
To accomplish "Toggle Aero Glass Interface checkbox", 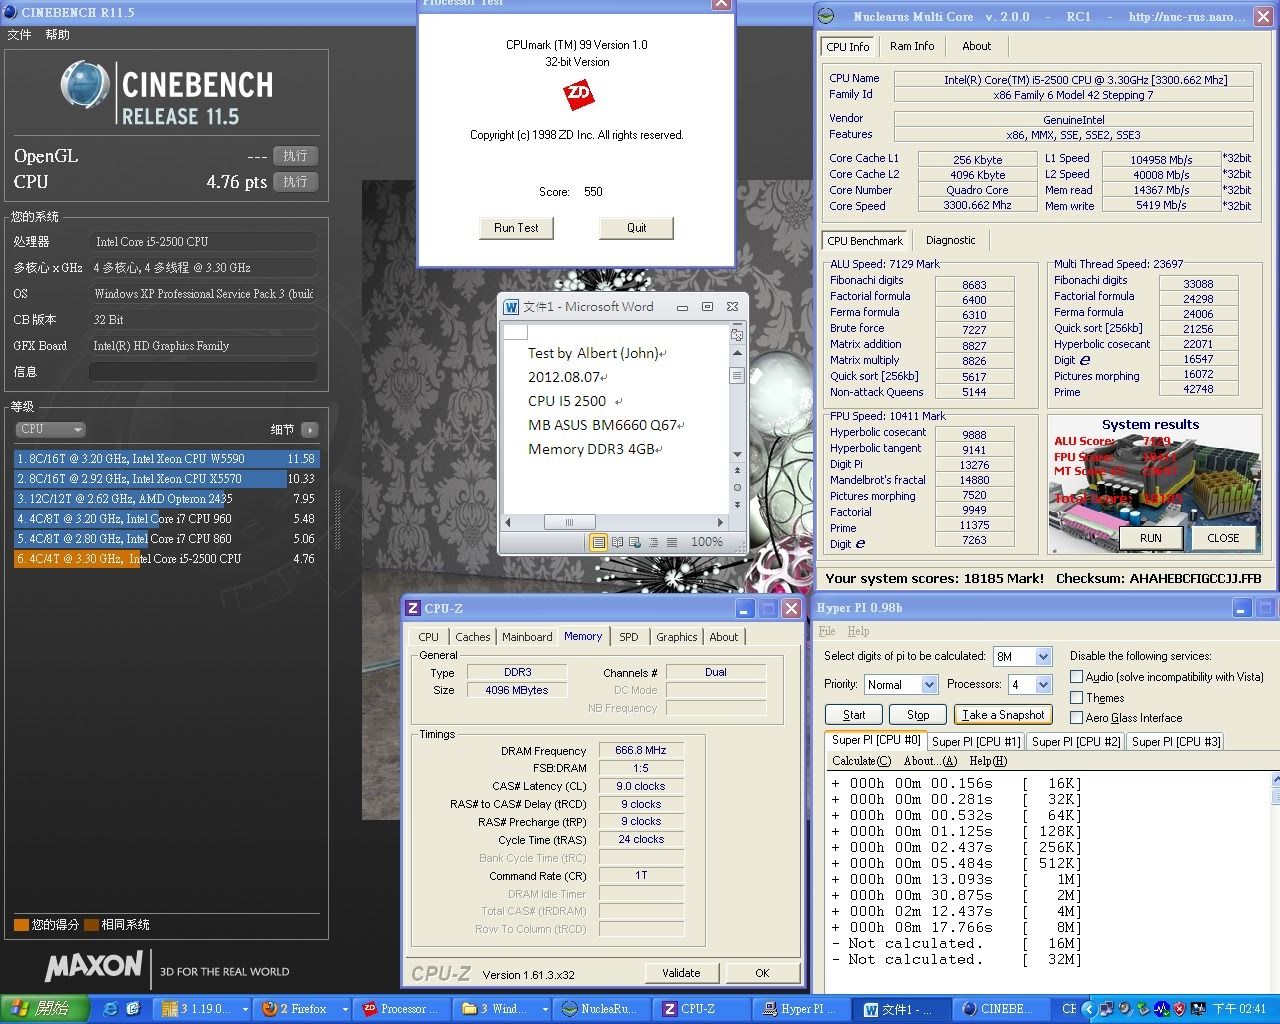I will pos(1077,717).
